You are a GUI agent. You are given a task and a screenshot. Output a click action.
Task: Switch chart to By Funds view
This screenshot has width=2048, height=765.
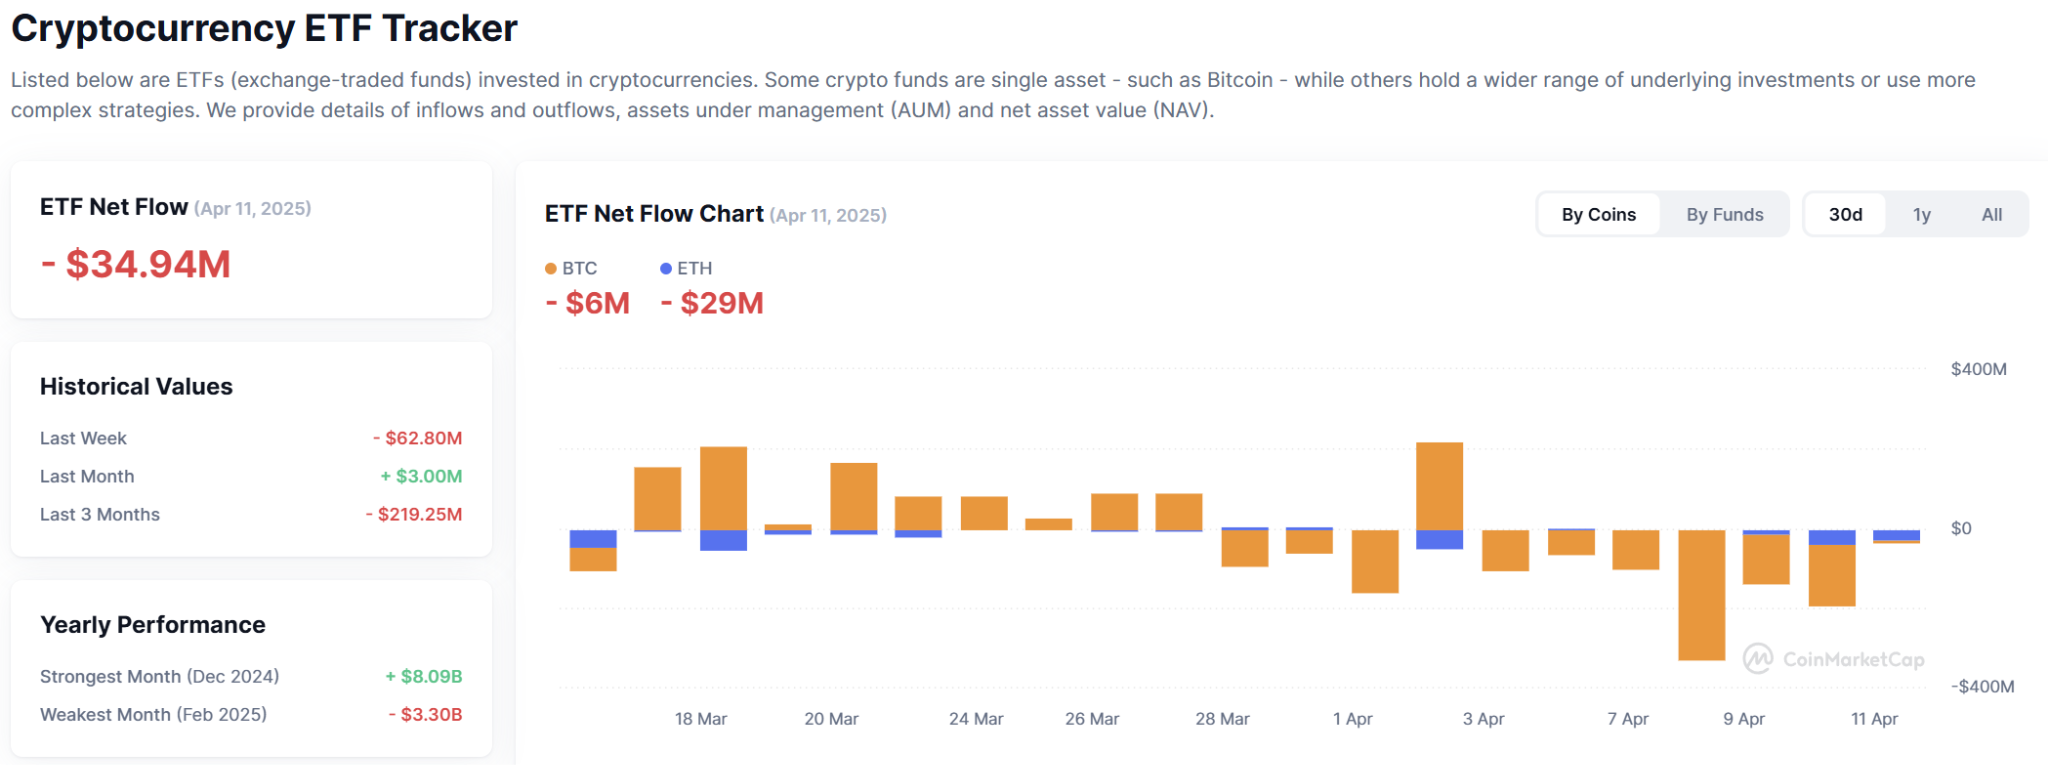pos(1725,214)
